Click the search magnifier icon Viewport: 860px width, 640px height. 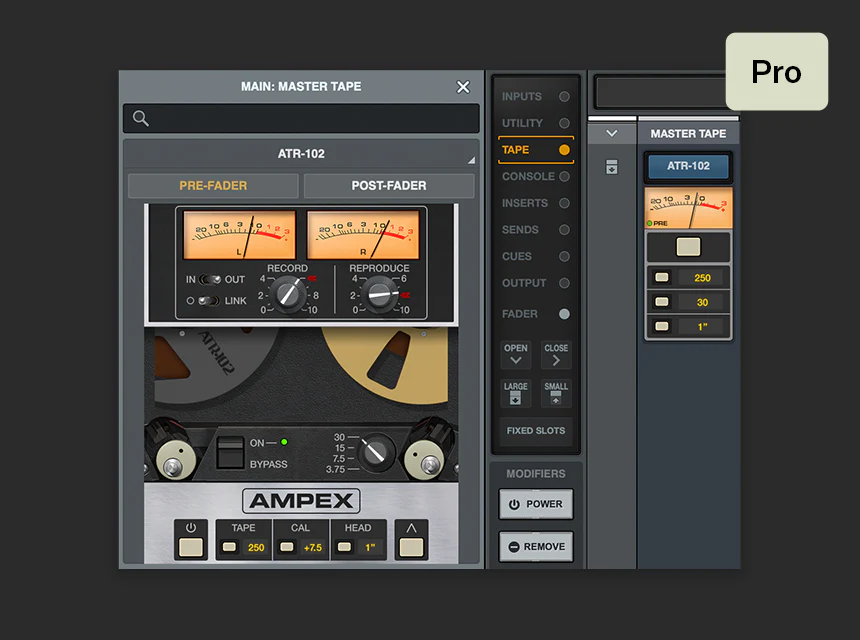[x=140, y=118]
